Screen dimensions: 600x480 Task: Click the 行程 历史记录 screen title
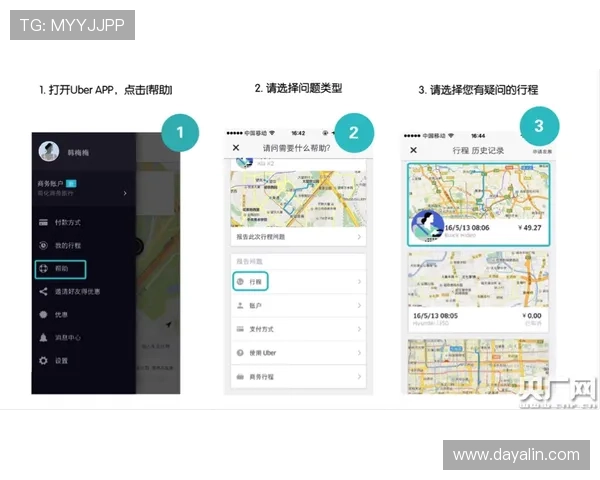[478, 150]
